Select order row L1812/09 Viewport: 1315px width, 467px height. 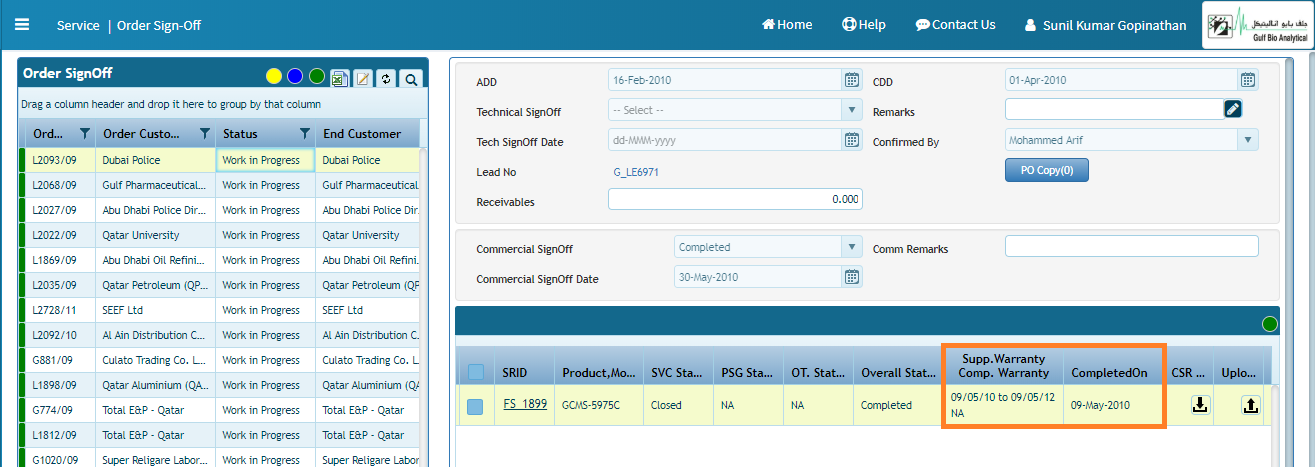[x=219, y=435]
